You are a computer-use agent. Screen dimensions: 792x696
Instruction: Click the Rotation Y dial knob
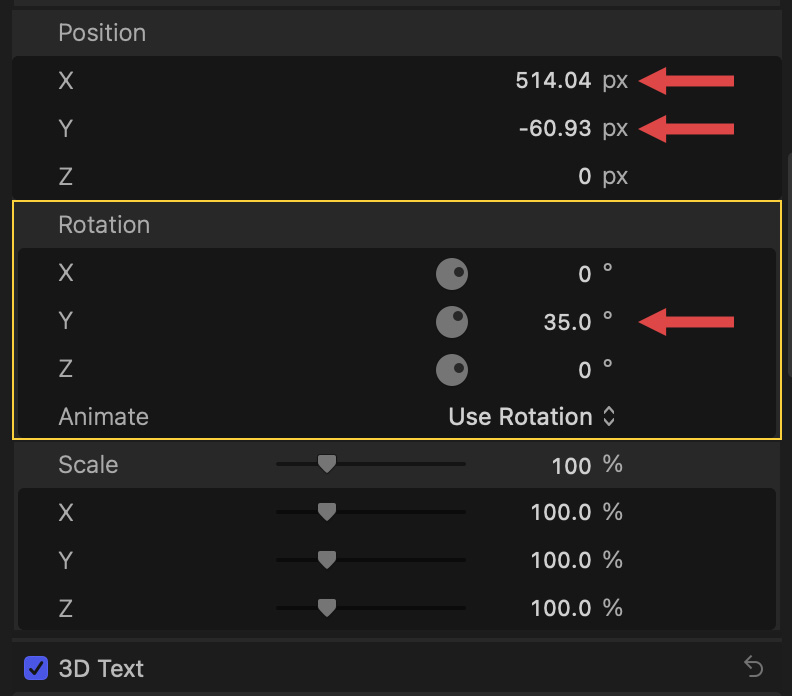[452, 321]
